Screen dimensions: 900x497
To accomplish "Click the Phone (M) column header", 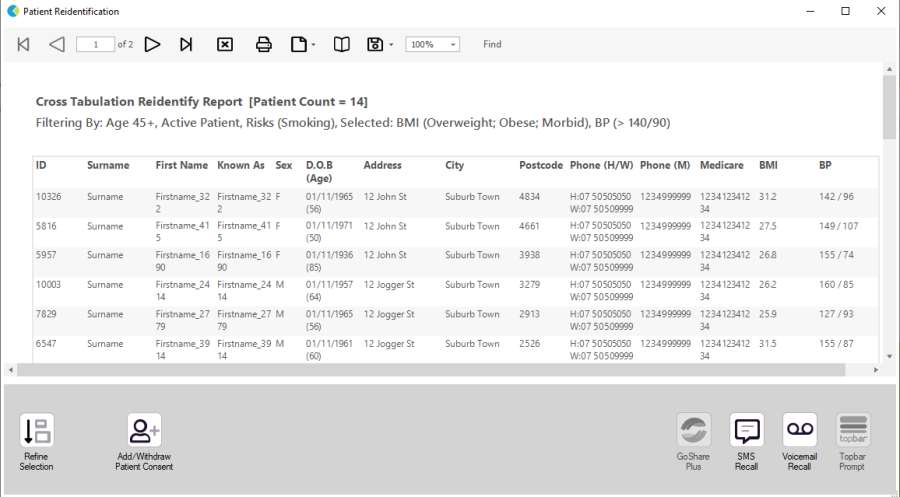I will pyautogui.click(x=665, y=165).
